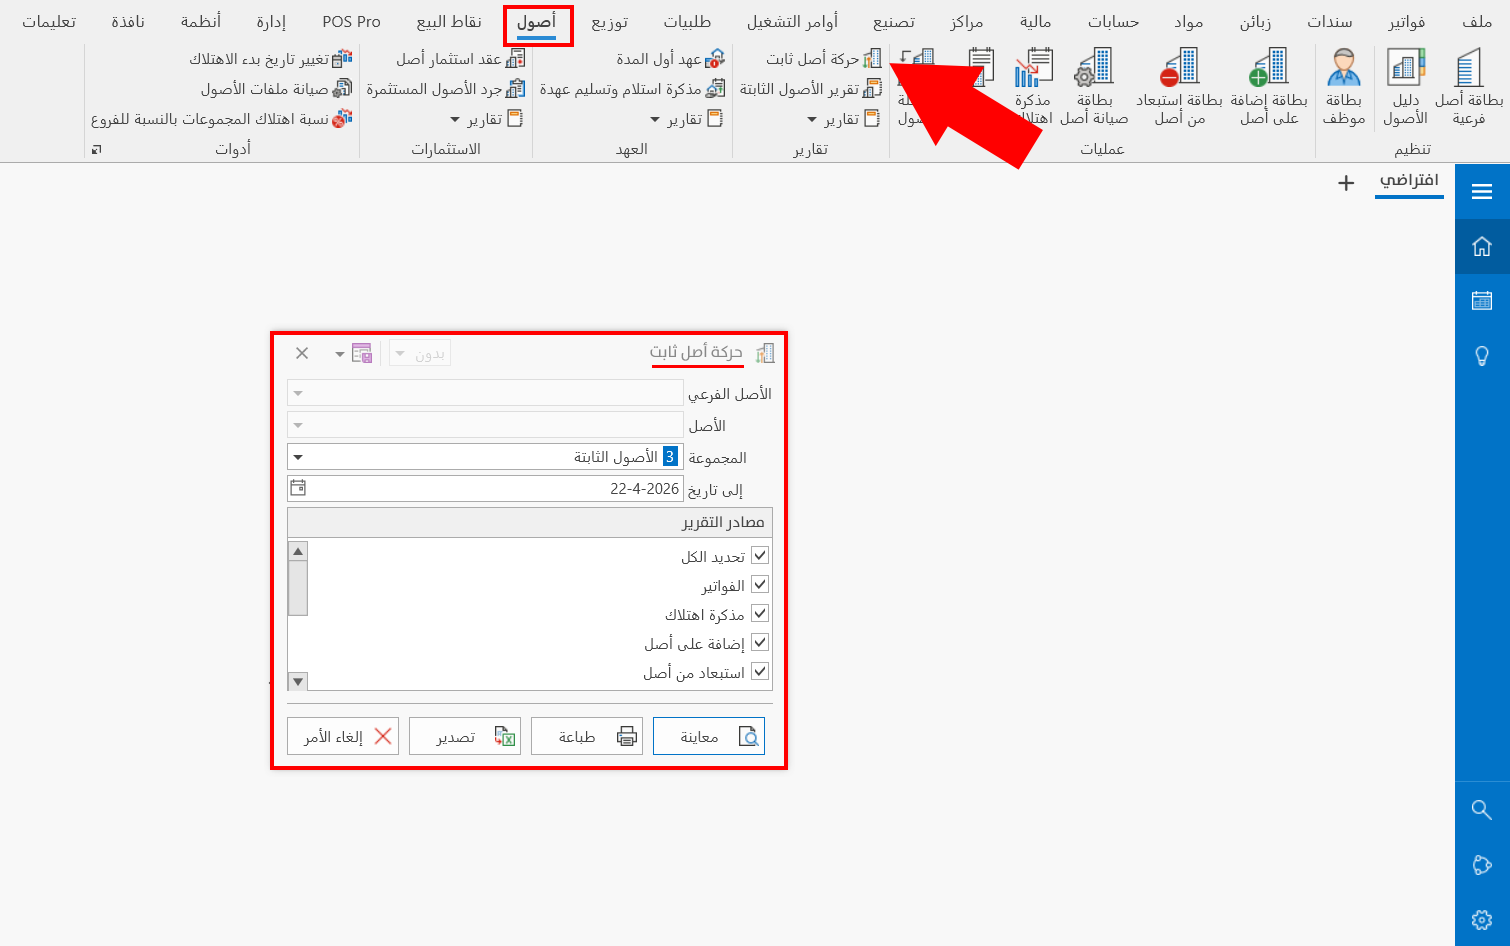
Task: Click the report sources scrollbar up arrow
Action: (298, 551)
